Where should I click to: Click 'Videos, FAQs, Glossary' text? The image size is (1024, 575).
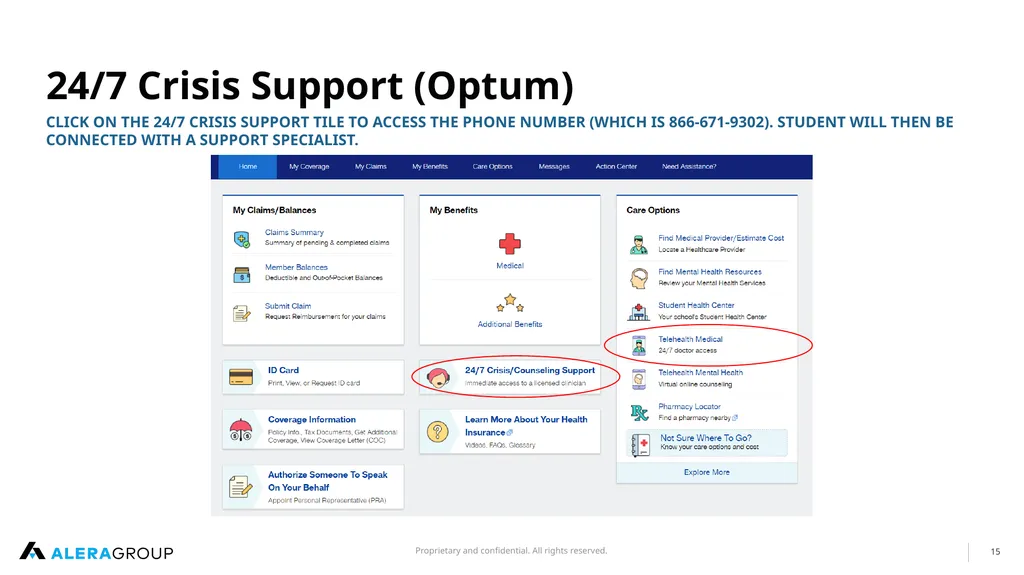[x=500, y=445]
